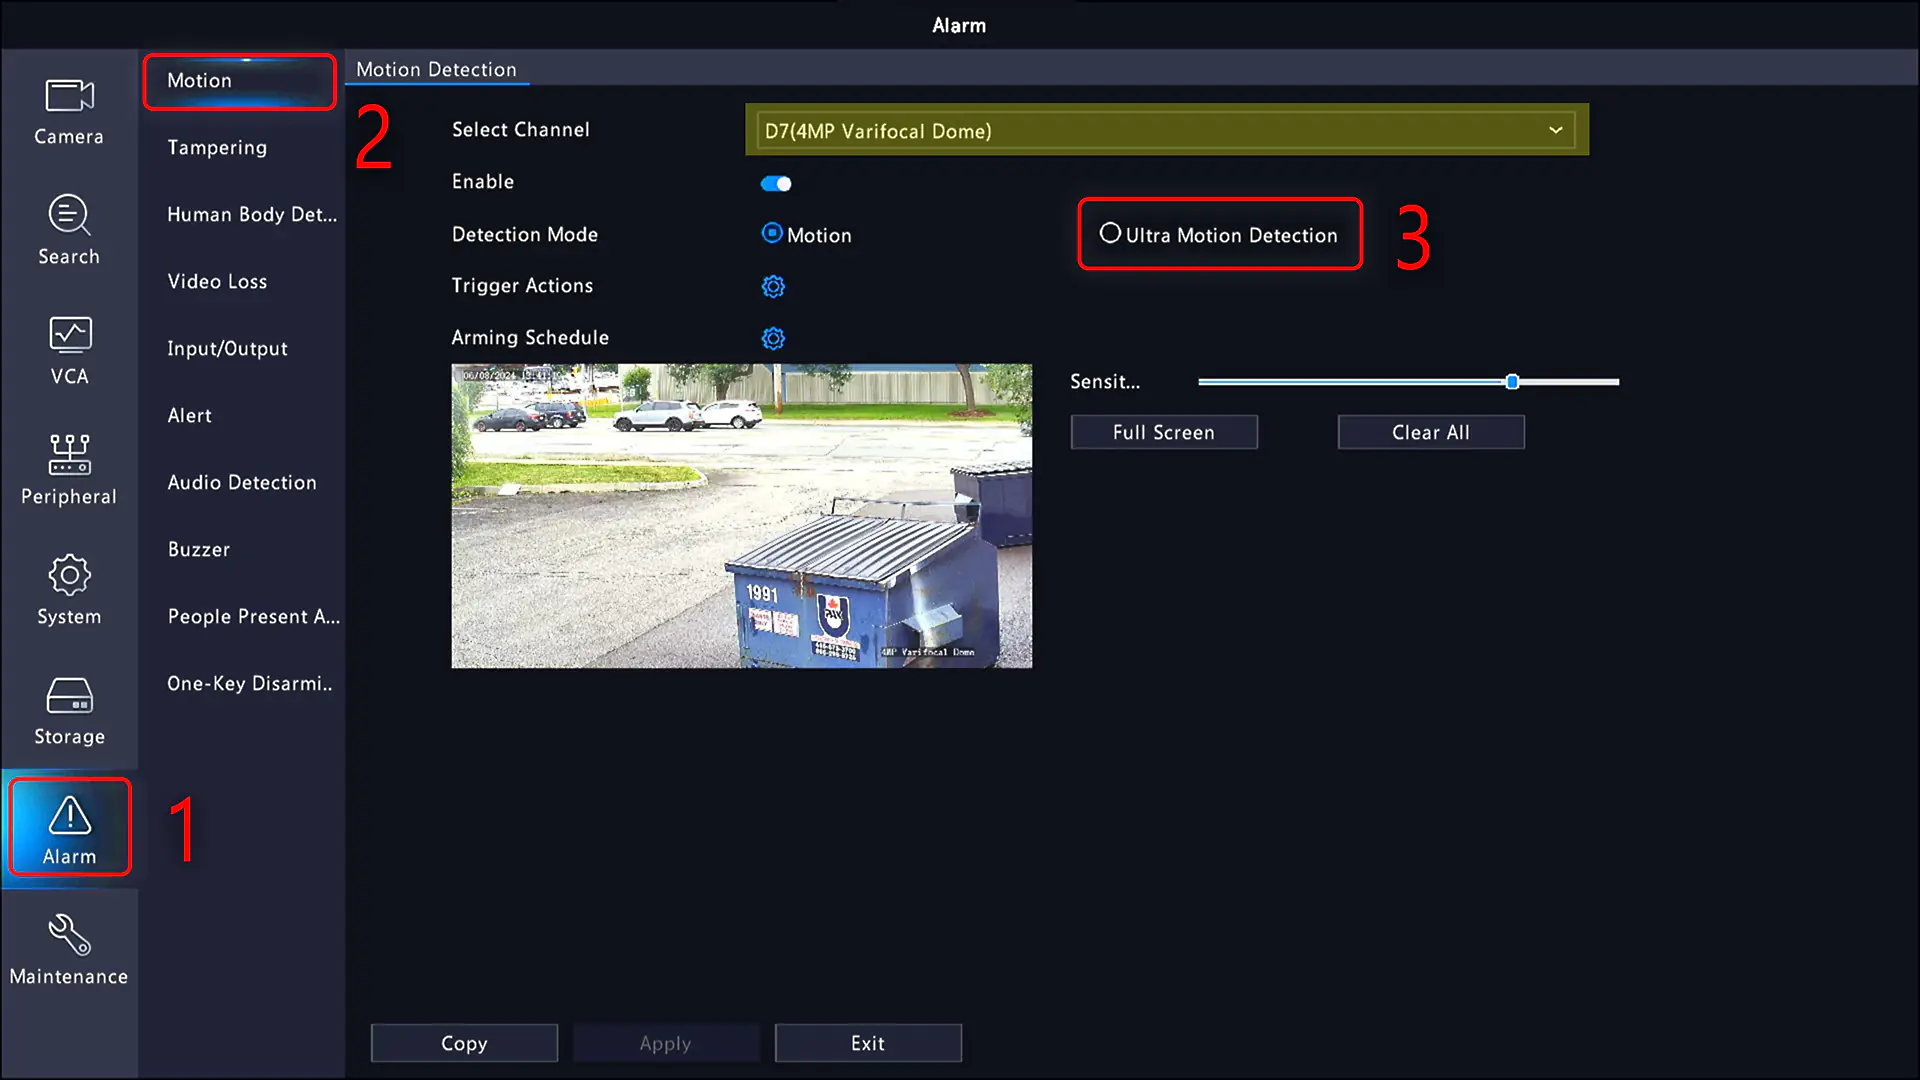Click the live camera preview thumbnail

742,516
